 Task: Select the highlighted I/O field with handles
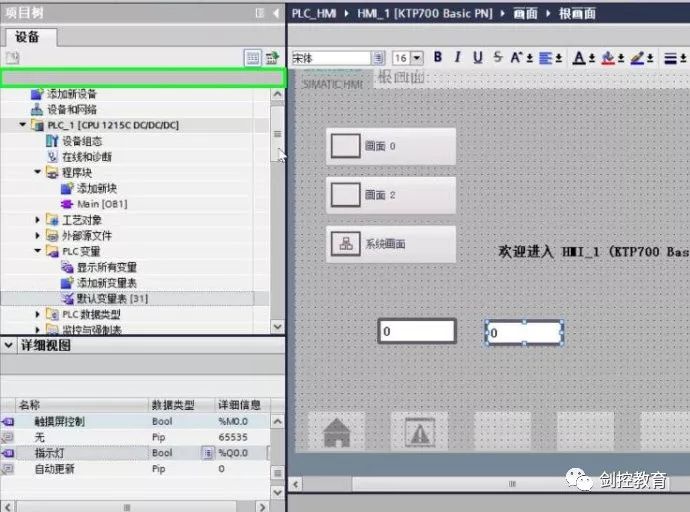tap(524, 333)
